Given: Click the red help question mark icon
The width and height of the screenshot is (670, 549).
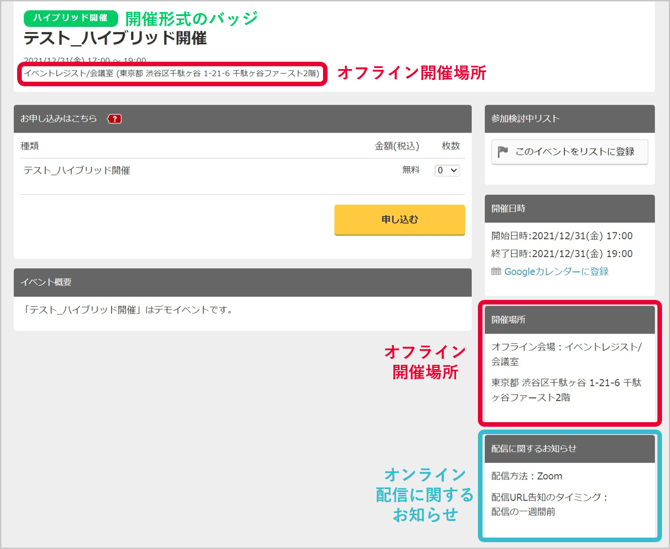Looking at the screenshot, I should pyautogui.click(x=114, y=119).
